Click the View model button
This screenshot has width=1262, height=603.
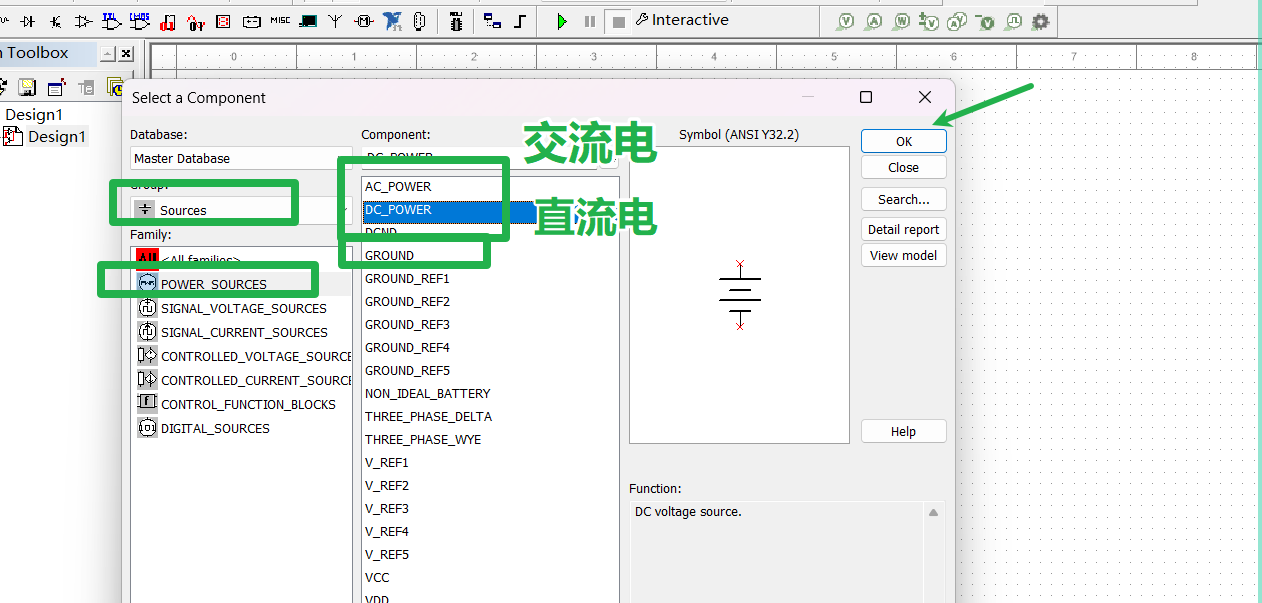(x=903, y=255)
